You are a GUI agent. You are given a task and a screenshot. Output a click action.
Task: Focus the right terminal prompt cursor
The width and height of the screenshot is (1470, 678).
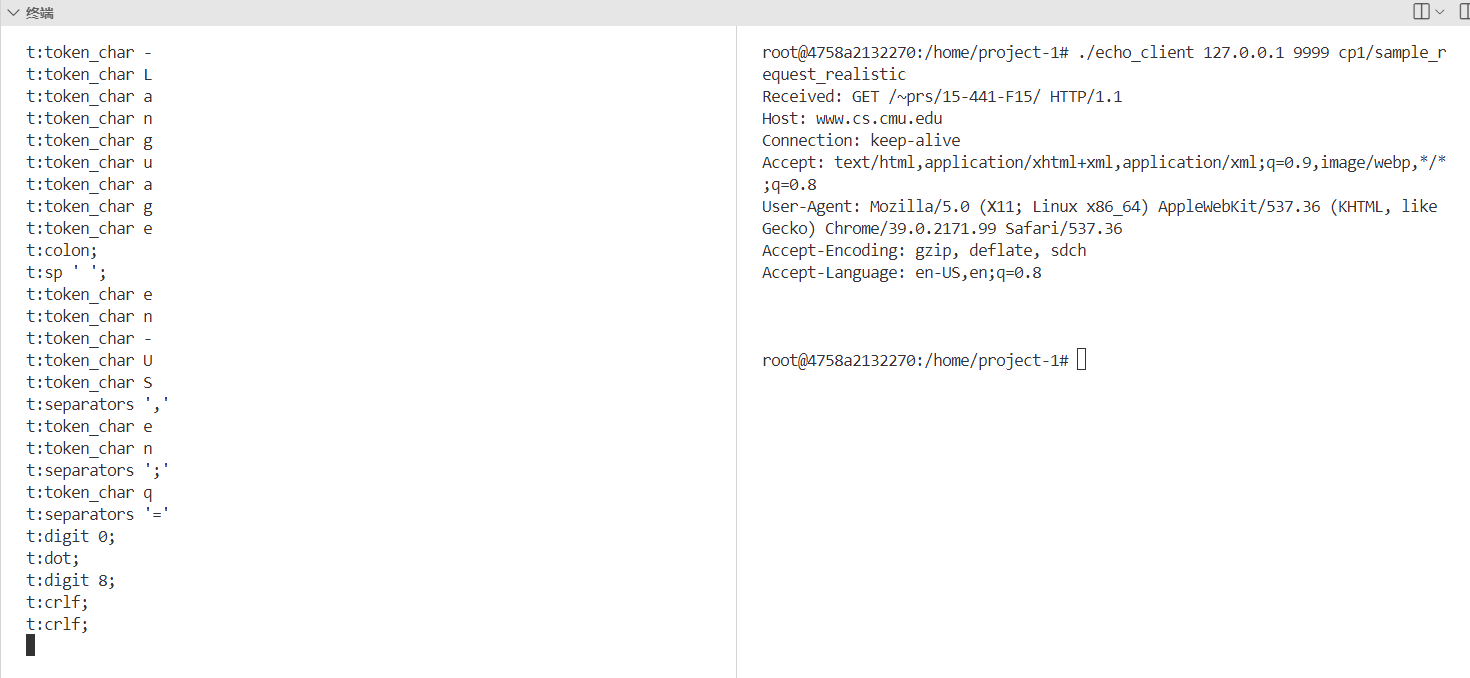pos(1082,360)
